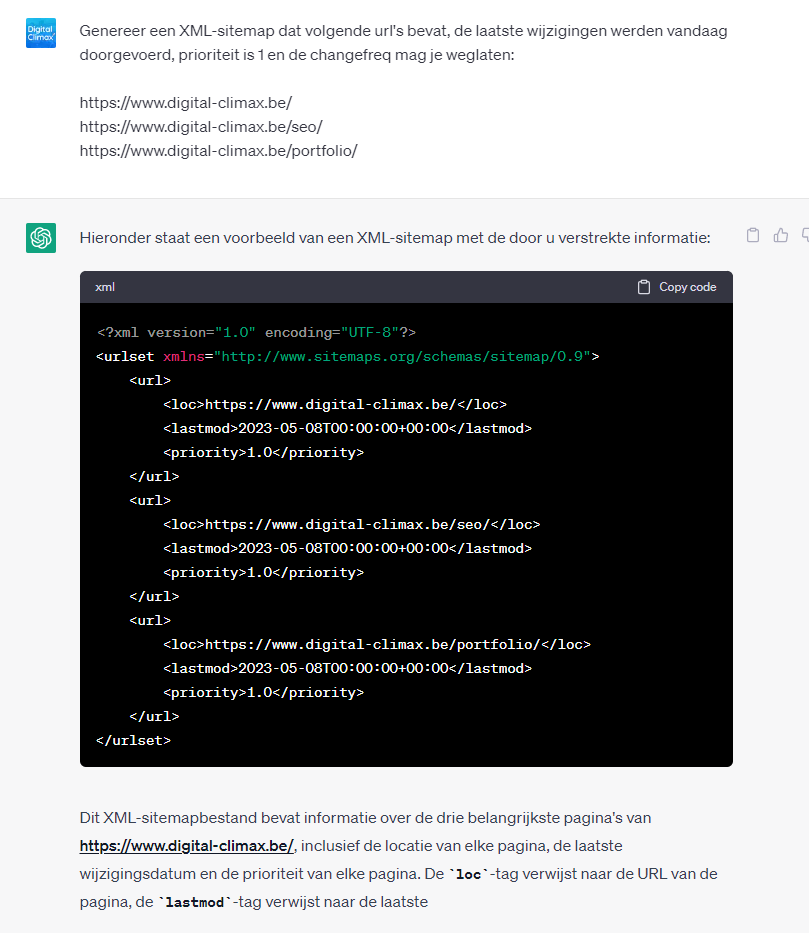This screenshot has width=809, height=933.
Task: Click the seo URL in the user prompt
Action: [x=201, y=127]
